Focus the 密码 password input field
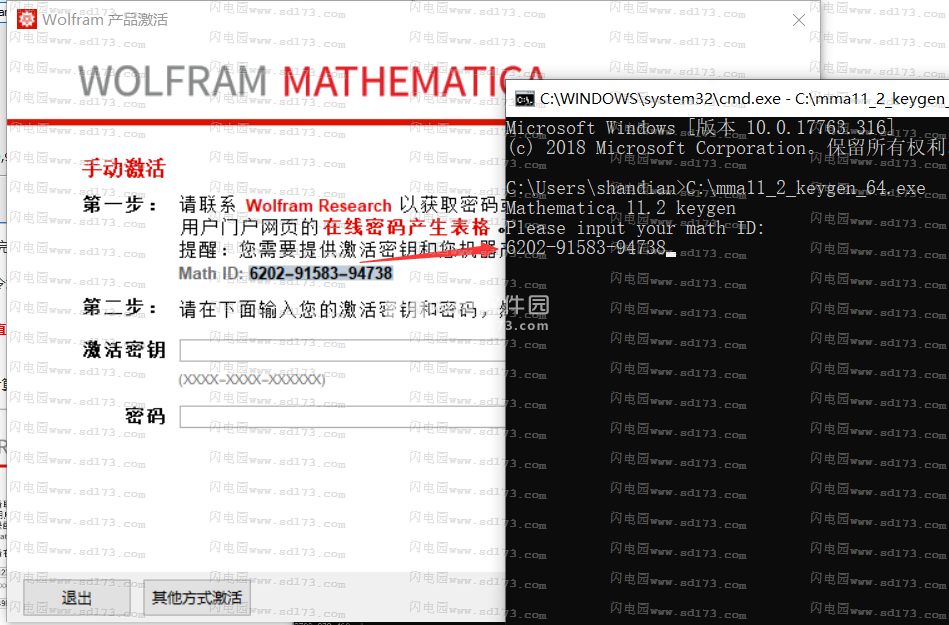This screenshot has height=625, width=949. [342, 417]
